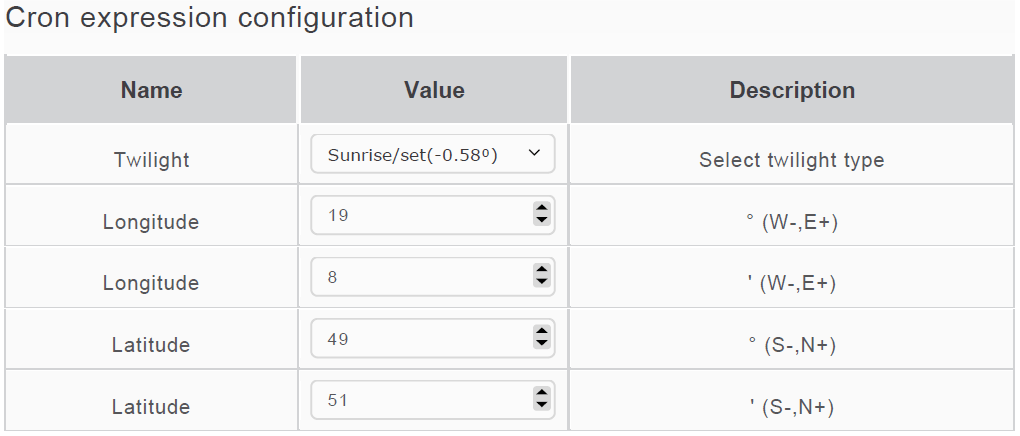Click the Value column header
Image resolution: width=1020 pixels, height=436 pixels.
point(434,90)
